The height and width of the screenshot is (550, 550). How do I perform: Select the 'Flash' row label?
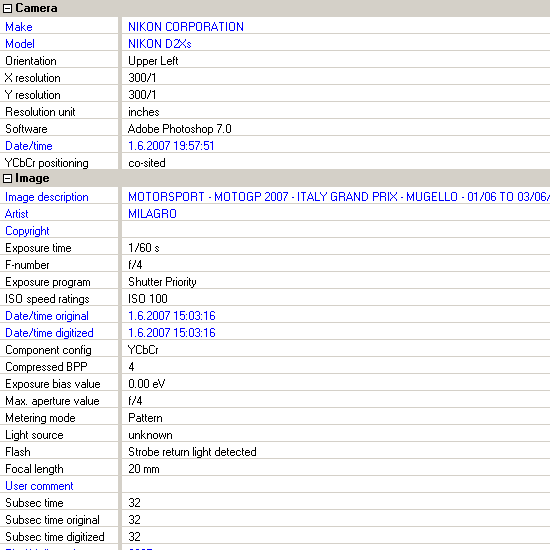click(x=18, y=452)
